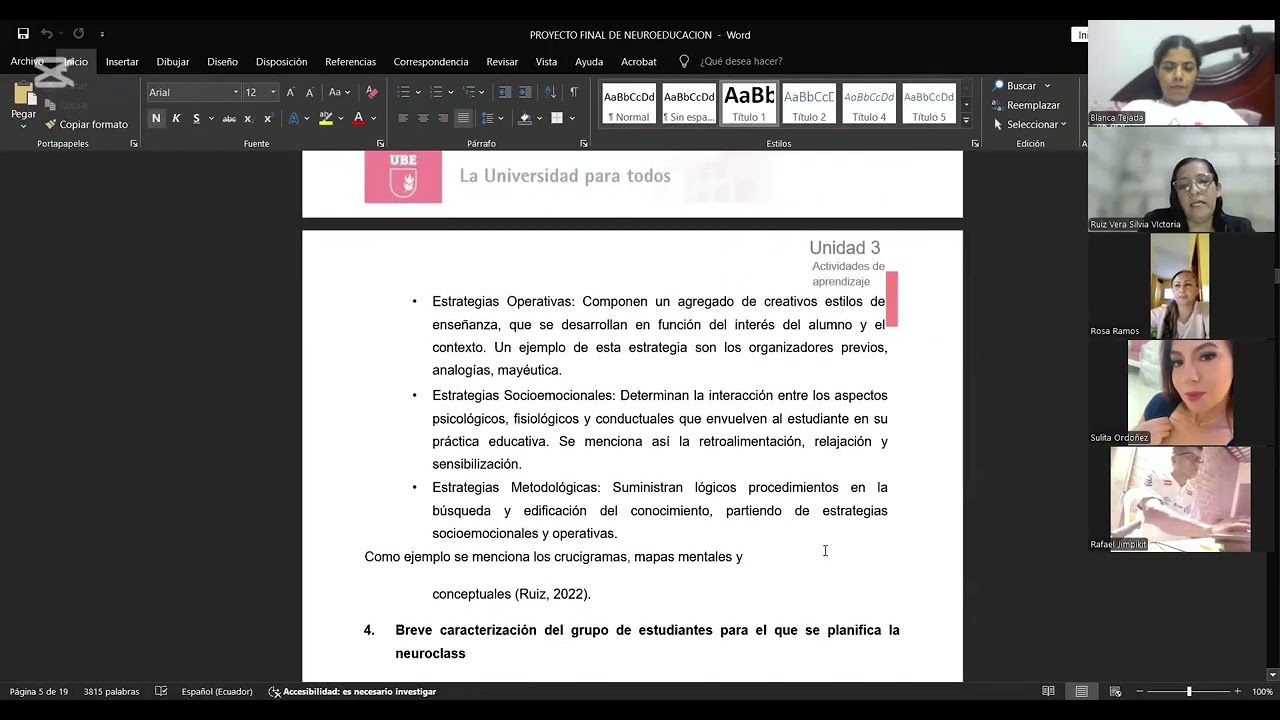Switch to web layout view in status bar
The image size is (1280, 720).
1115,691
